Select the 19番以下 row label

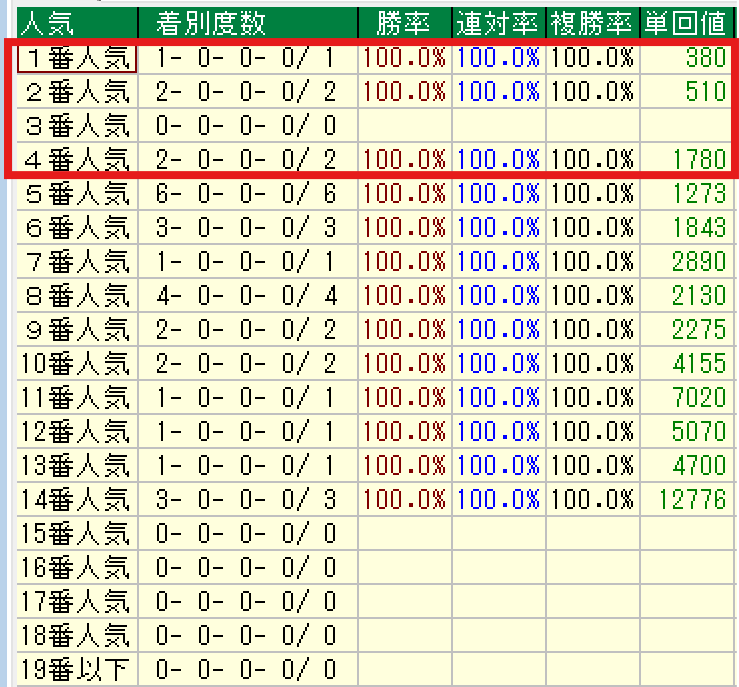point(76,669)
